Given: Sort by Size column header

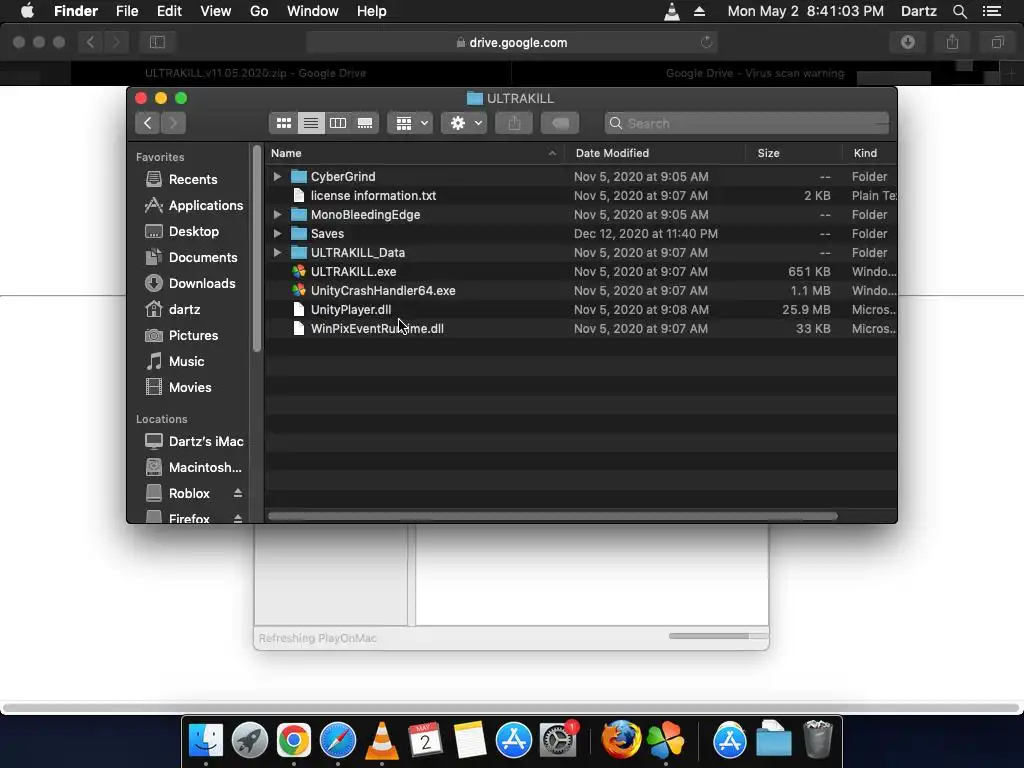Looking at the screenshot, I should [794, 153].
